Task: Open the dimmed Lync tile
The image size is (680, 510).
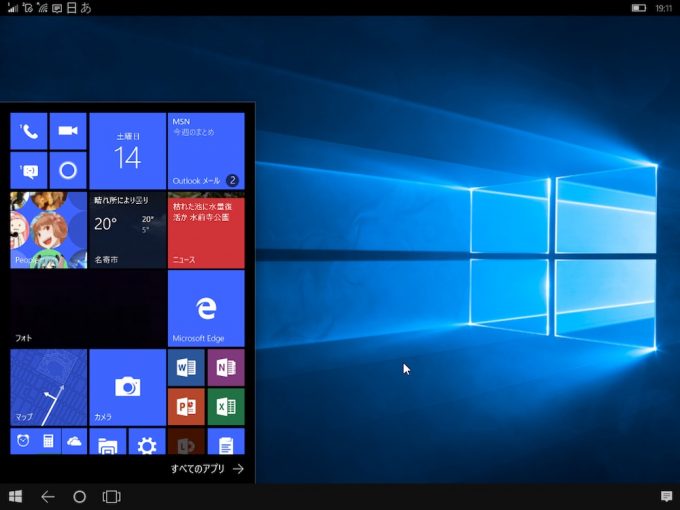Action: click(186, 441)
